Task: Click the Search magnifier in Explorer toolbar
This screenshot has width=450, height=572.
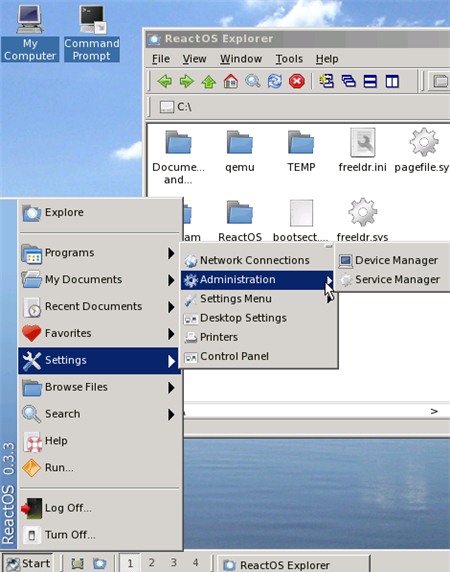Action: pos(253,81)
